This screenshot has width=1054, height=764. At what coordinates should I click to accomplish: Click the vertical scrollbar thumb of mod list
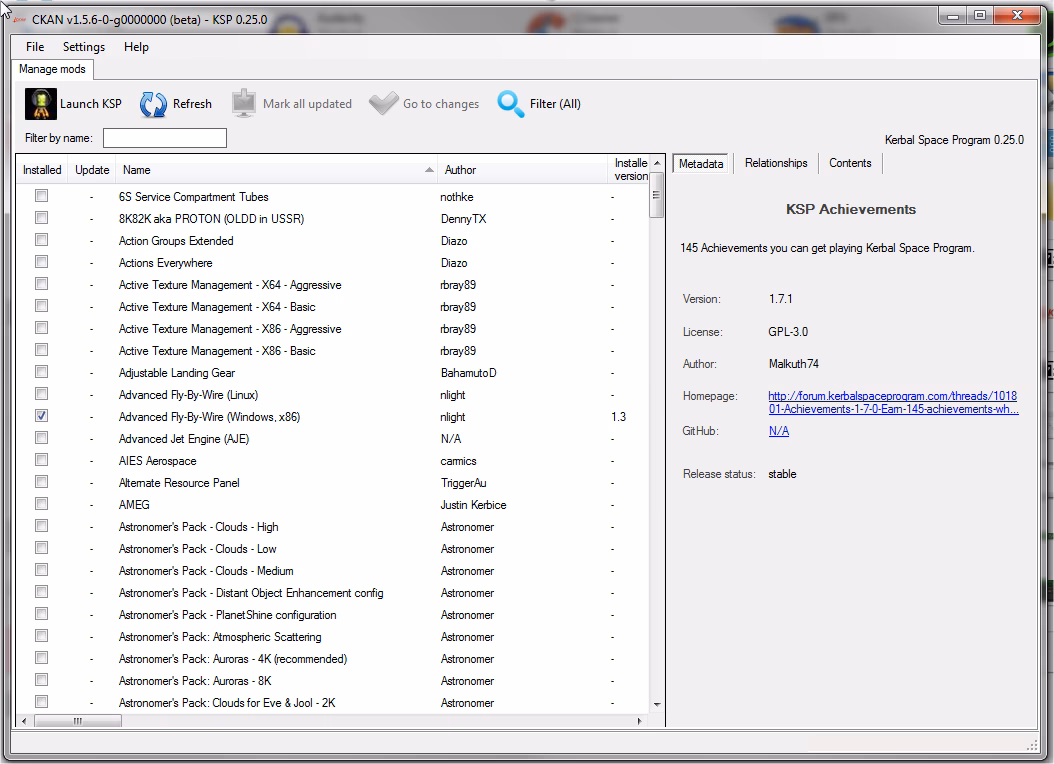657,195
